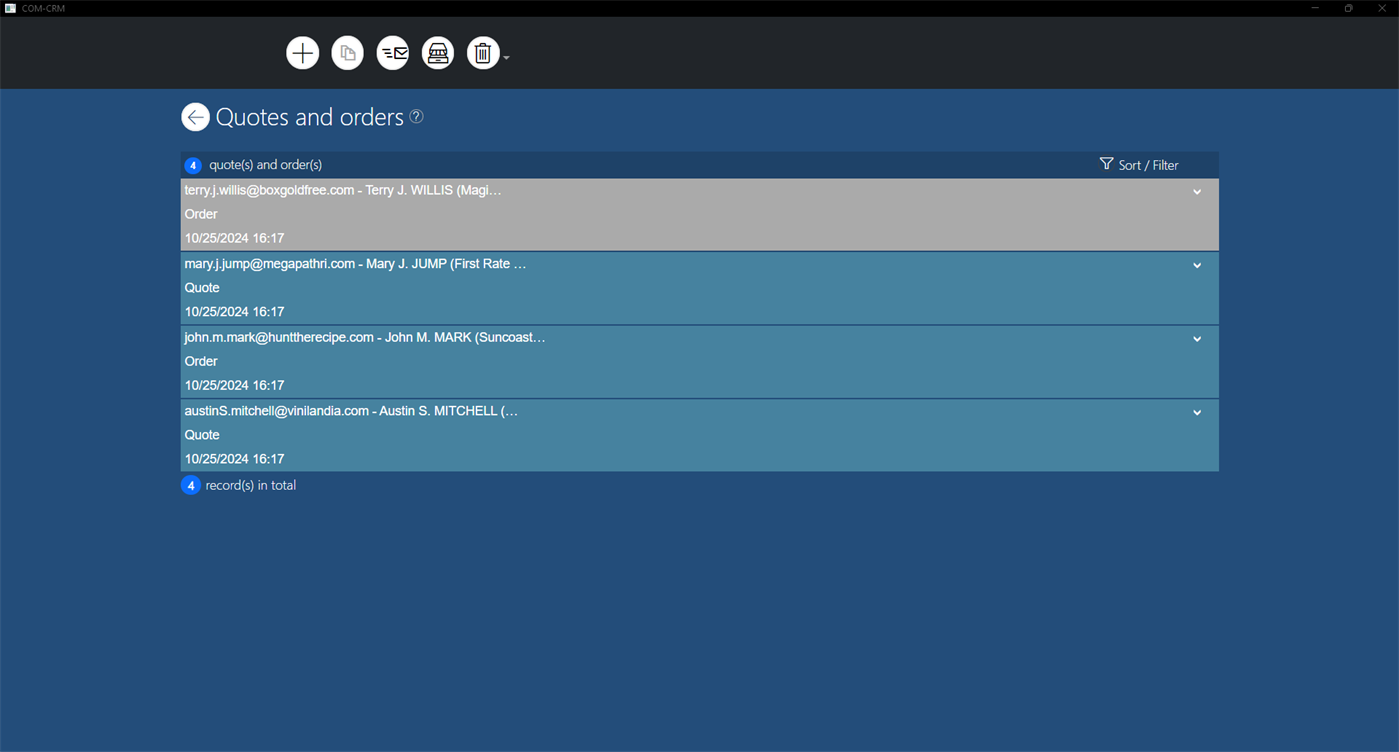Delete the selected order with the trash icon
The height and width of the screenshot is (752, 1399).
[x=482, y=53]
